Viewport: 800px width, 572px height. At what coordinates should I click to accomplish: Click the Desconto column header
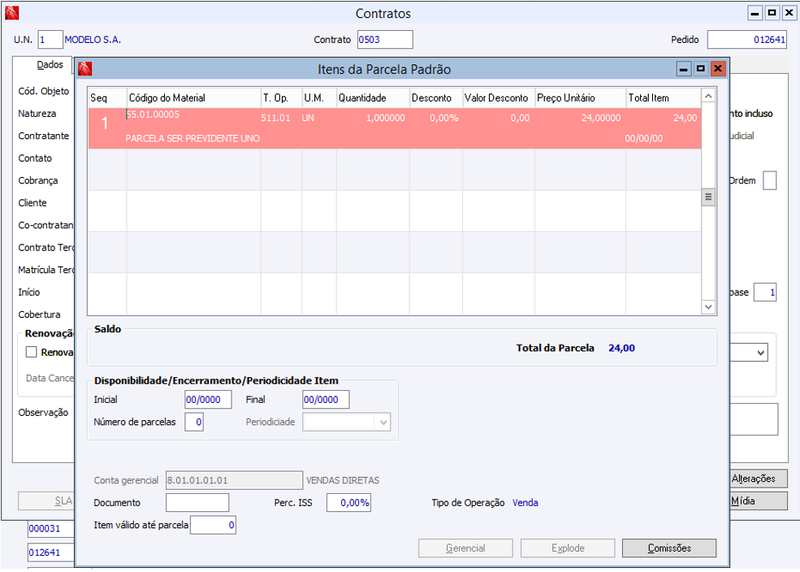point(436,98)
